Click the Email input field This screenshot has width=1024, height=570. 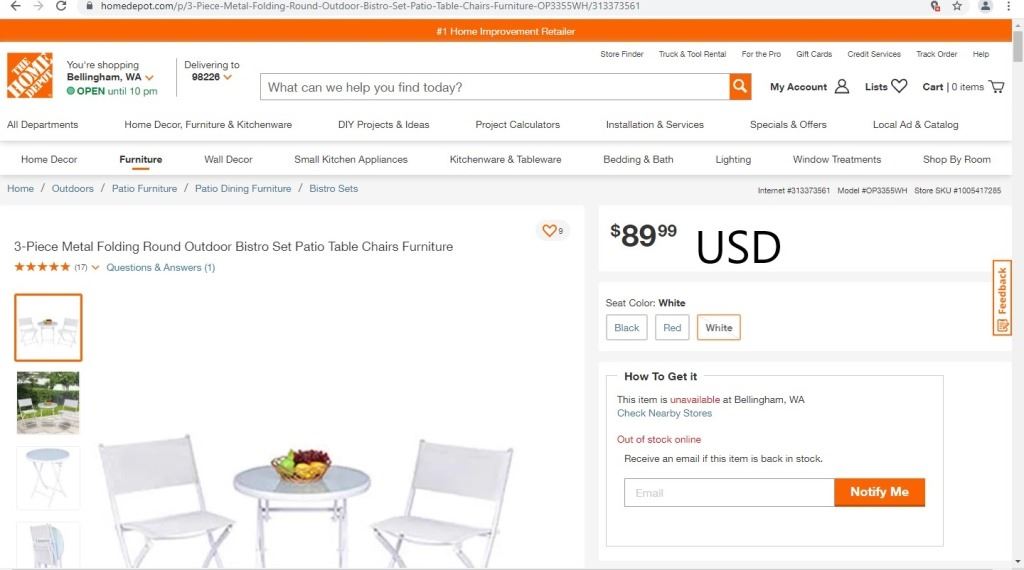coord(729,493)
